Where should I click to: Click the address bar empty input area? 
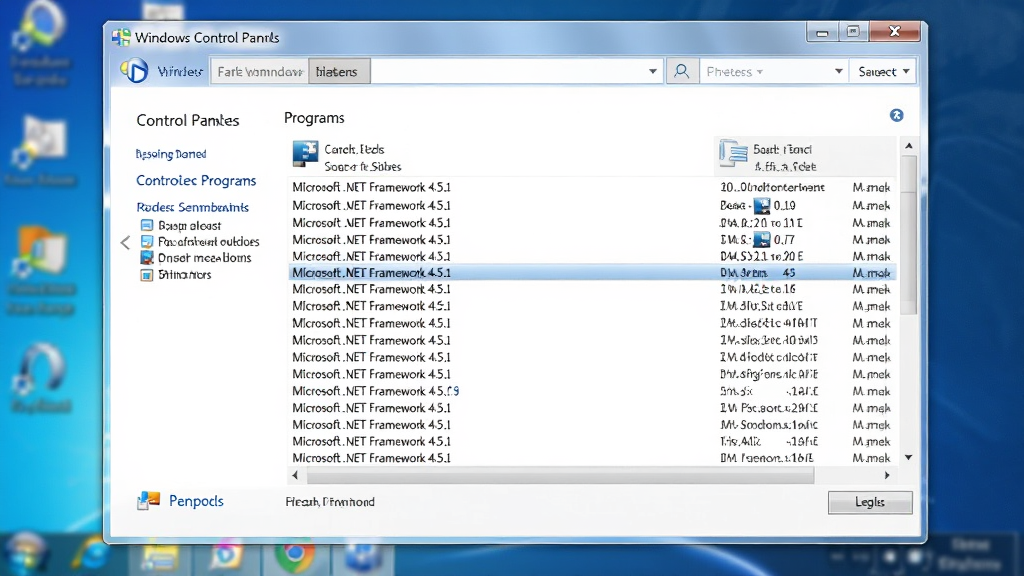(x=507, y=71)
